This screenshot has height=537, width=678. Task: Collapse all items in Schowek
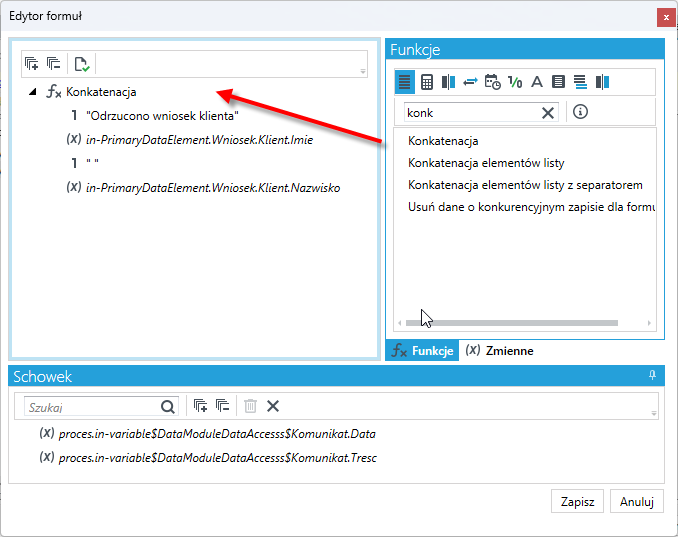(223, 406)
